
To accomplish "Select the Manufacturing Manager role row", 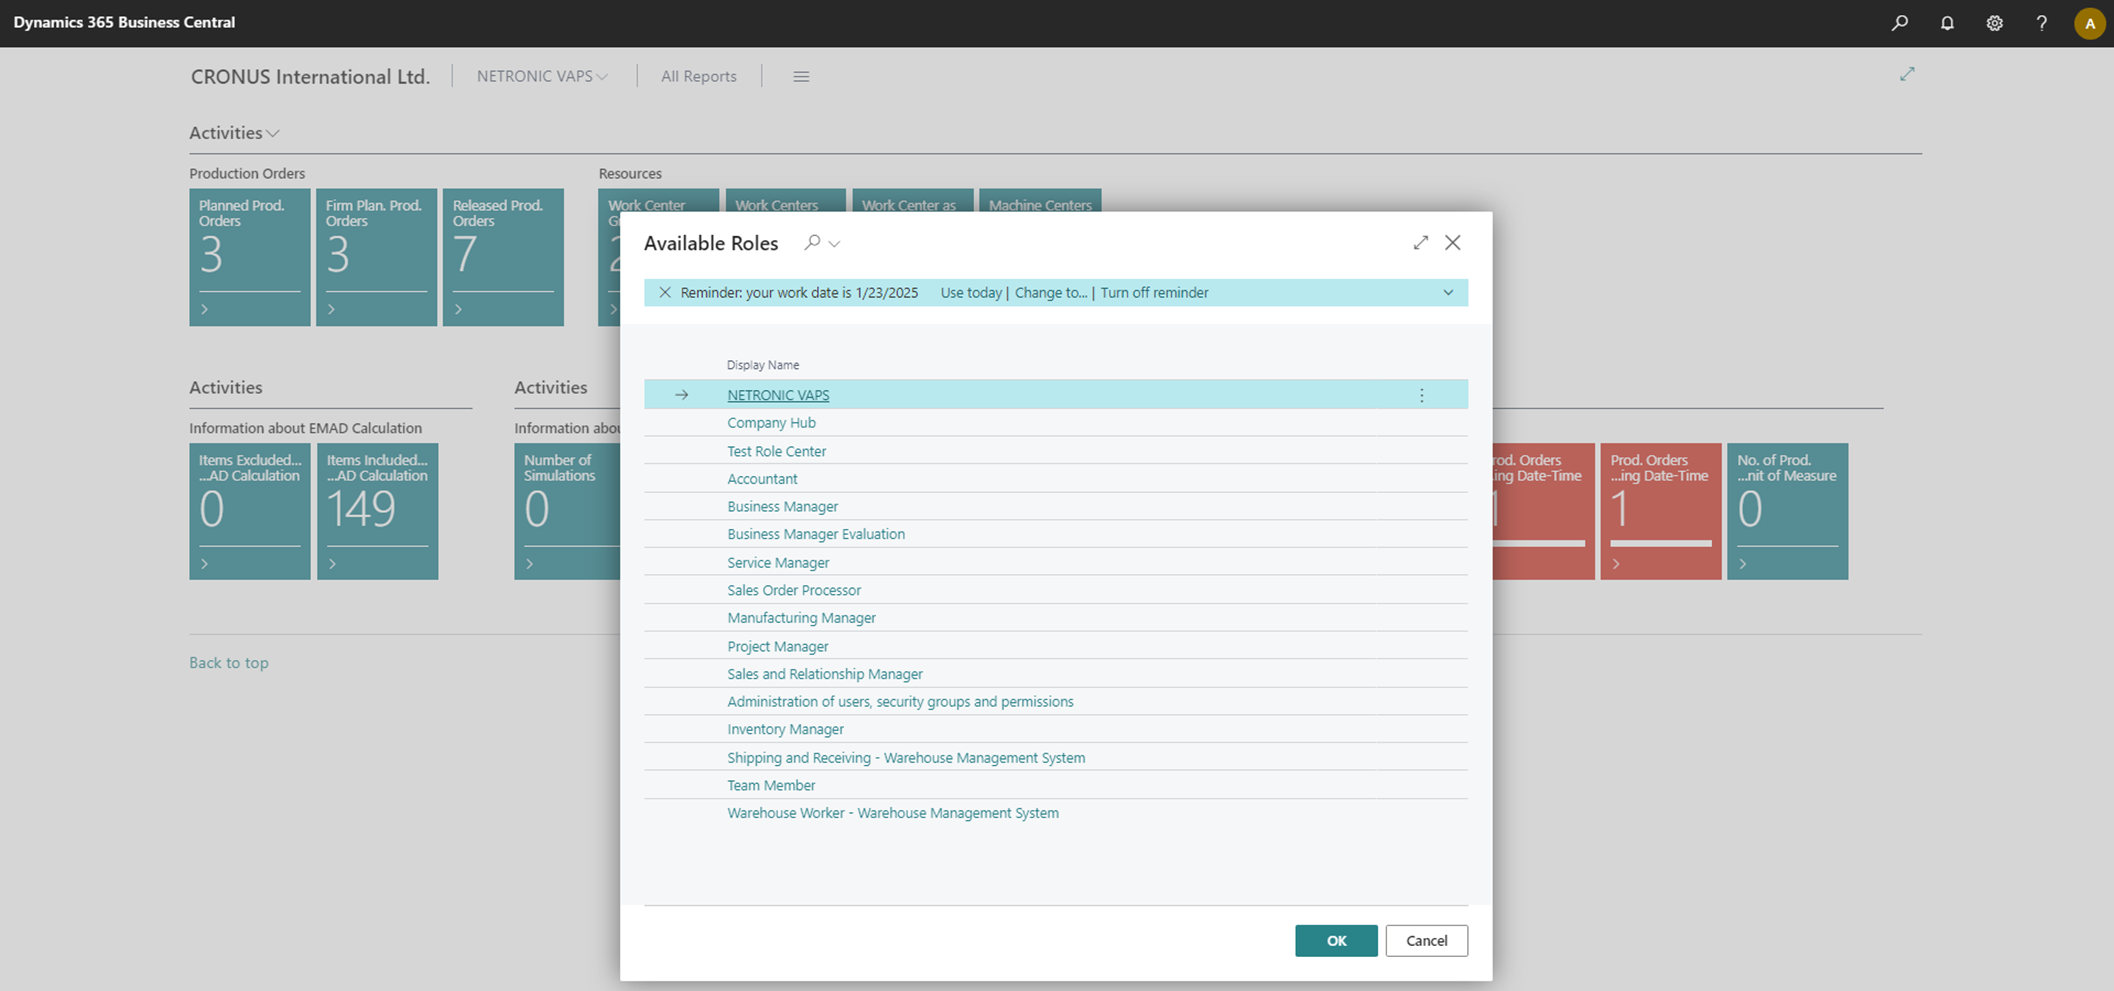I will click(x=801, y=617).
